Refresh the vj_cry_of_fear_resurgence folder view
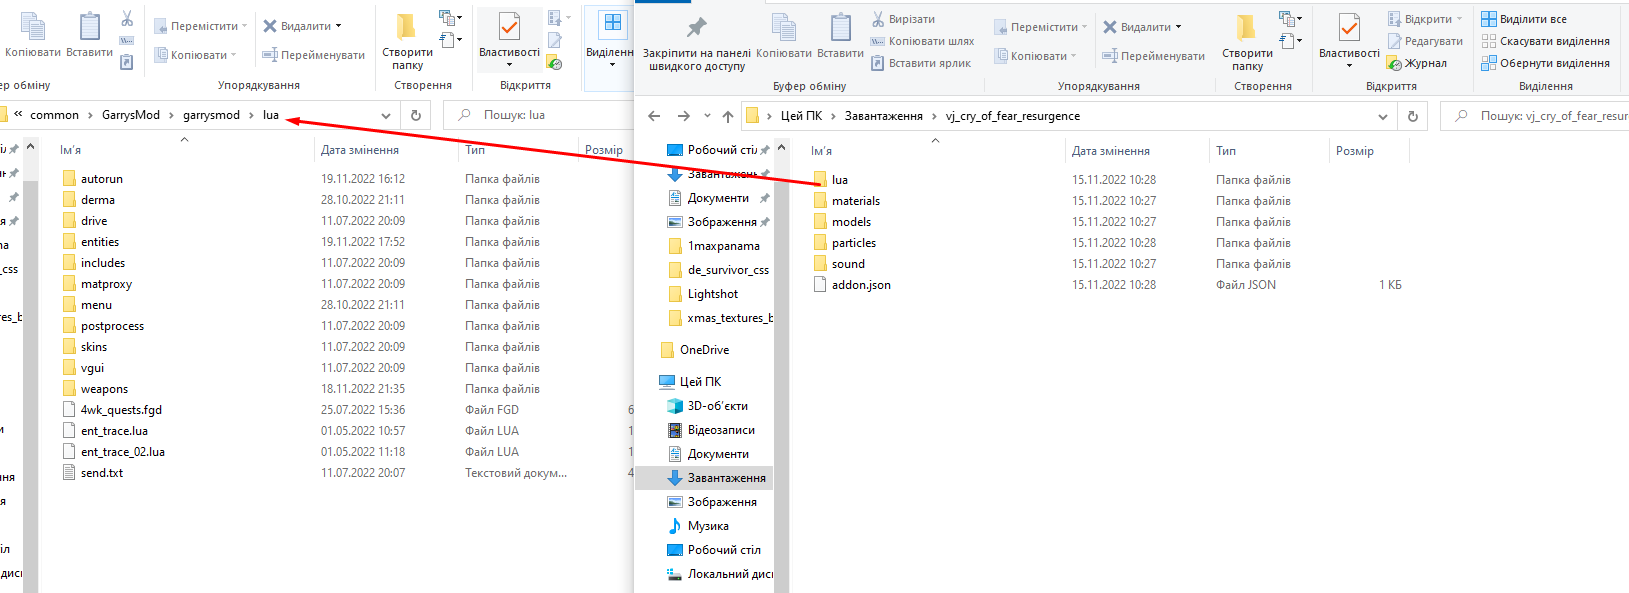Screen dimensions: 1629x593 (x=1412, y=116)
